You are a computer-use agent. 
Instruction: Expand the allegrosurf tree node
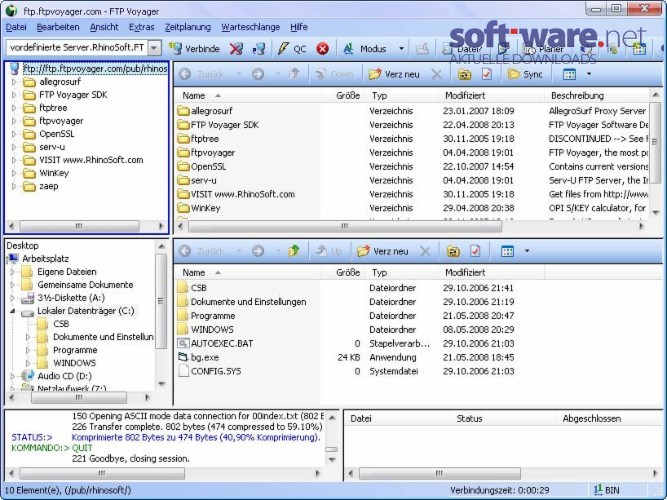point(14,82)
